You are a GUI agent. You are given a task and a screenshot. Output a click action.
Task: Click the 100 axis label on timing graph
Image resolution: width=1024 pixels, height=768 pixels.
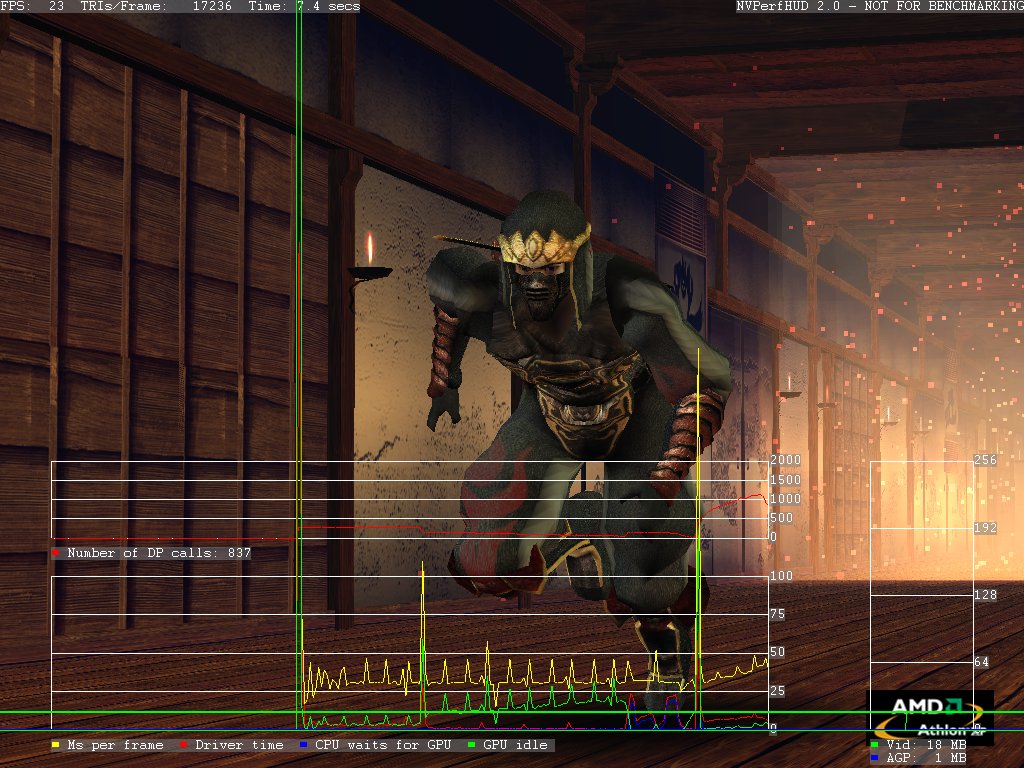click(781, 575)
